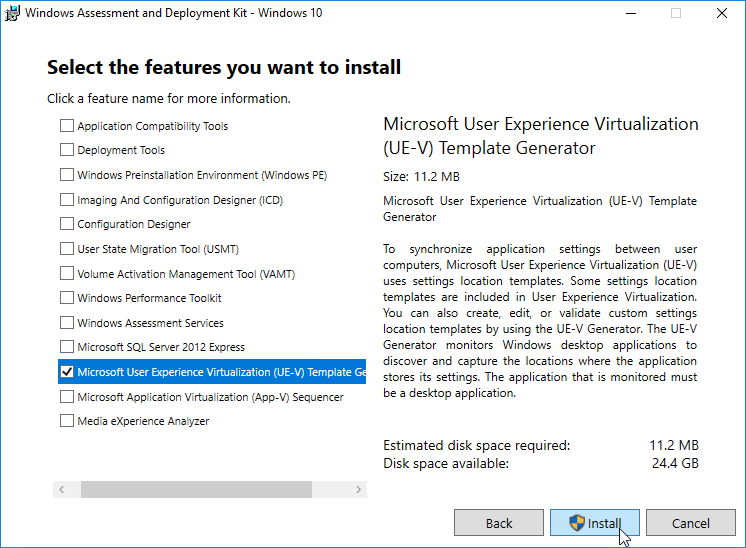Viewport: 746px width, 548px height.
Task: Check the App-V Sequencer checkbox
Action: 67,396
